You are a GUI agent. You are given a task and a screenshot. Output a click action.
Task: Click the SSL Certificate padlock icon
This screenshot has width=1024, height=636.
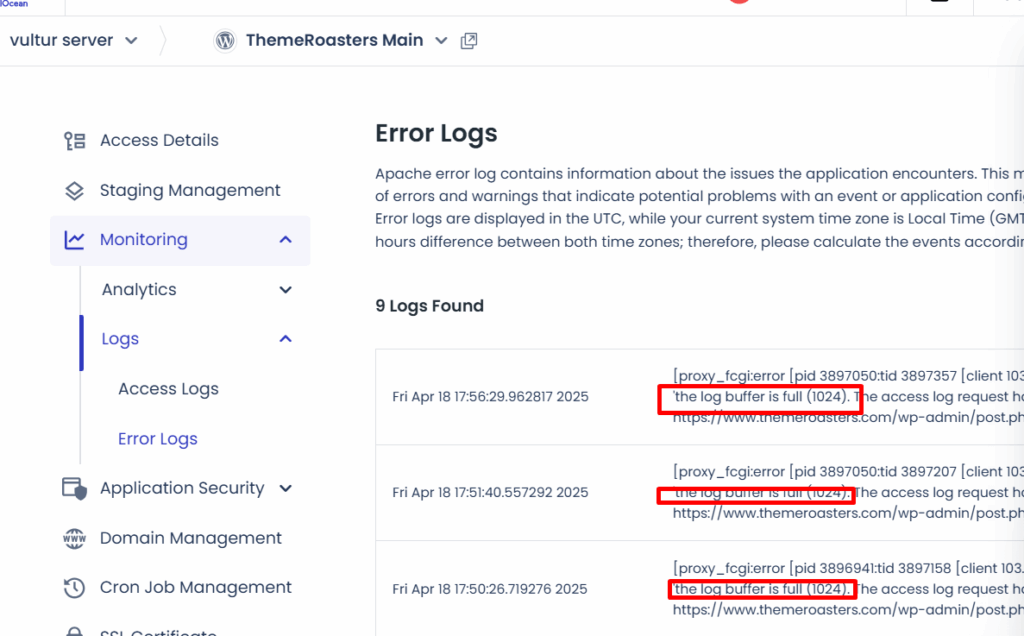pyautogui.click(x=73, y=632)
